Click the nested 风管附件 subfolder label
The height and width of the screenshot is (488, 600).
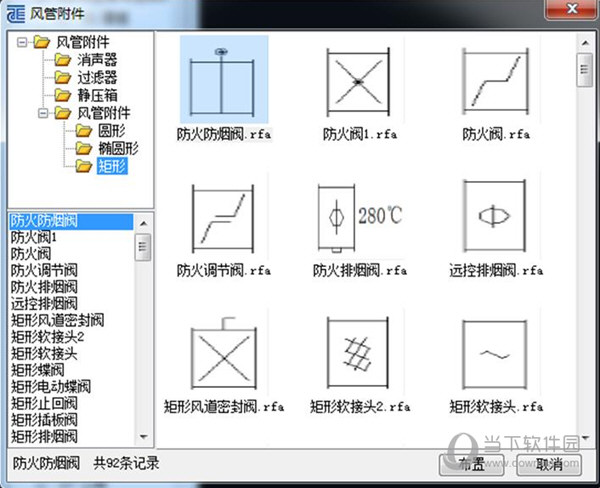(104, 113)
